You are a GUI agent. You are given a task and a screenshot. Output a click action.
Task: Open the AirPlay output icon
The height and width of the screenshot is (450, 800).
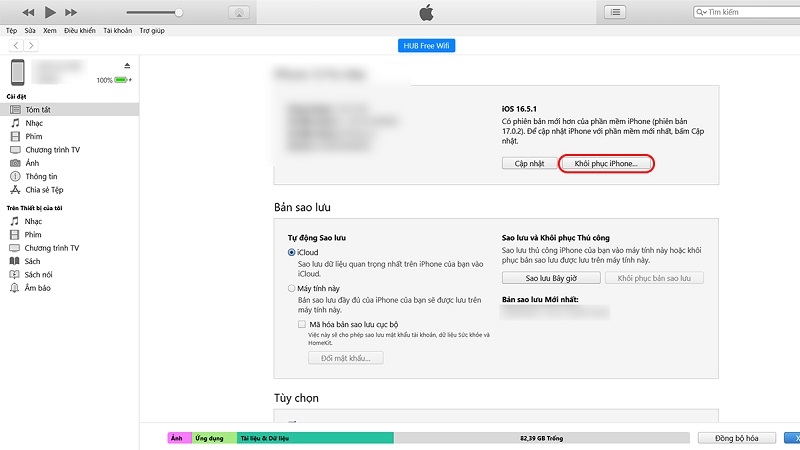pyautogui.click(x=239, y=12)
